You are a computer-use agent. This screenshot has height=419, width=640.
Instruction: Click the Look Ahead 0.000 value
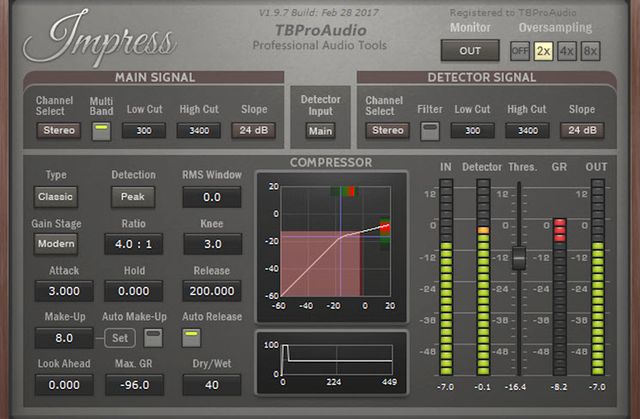64,385
